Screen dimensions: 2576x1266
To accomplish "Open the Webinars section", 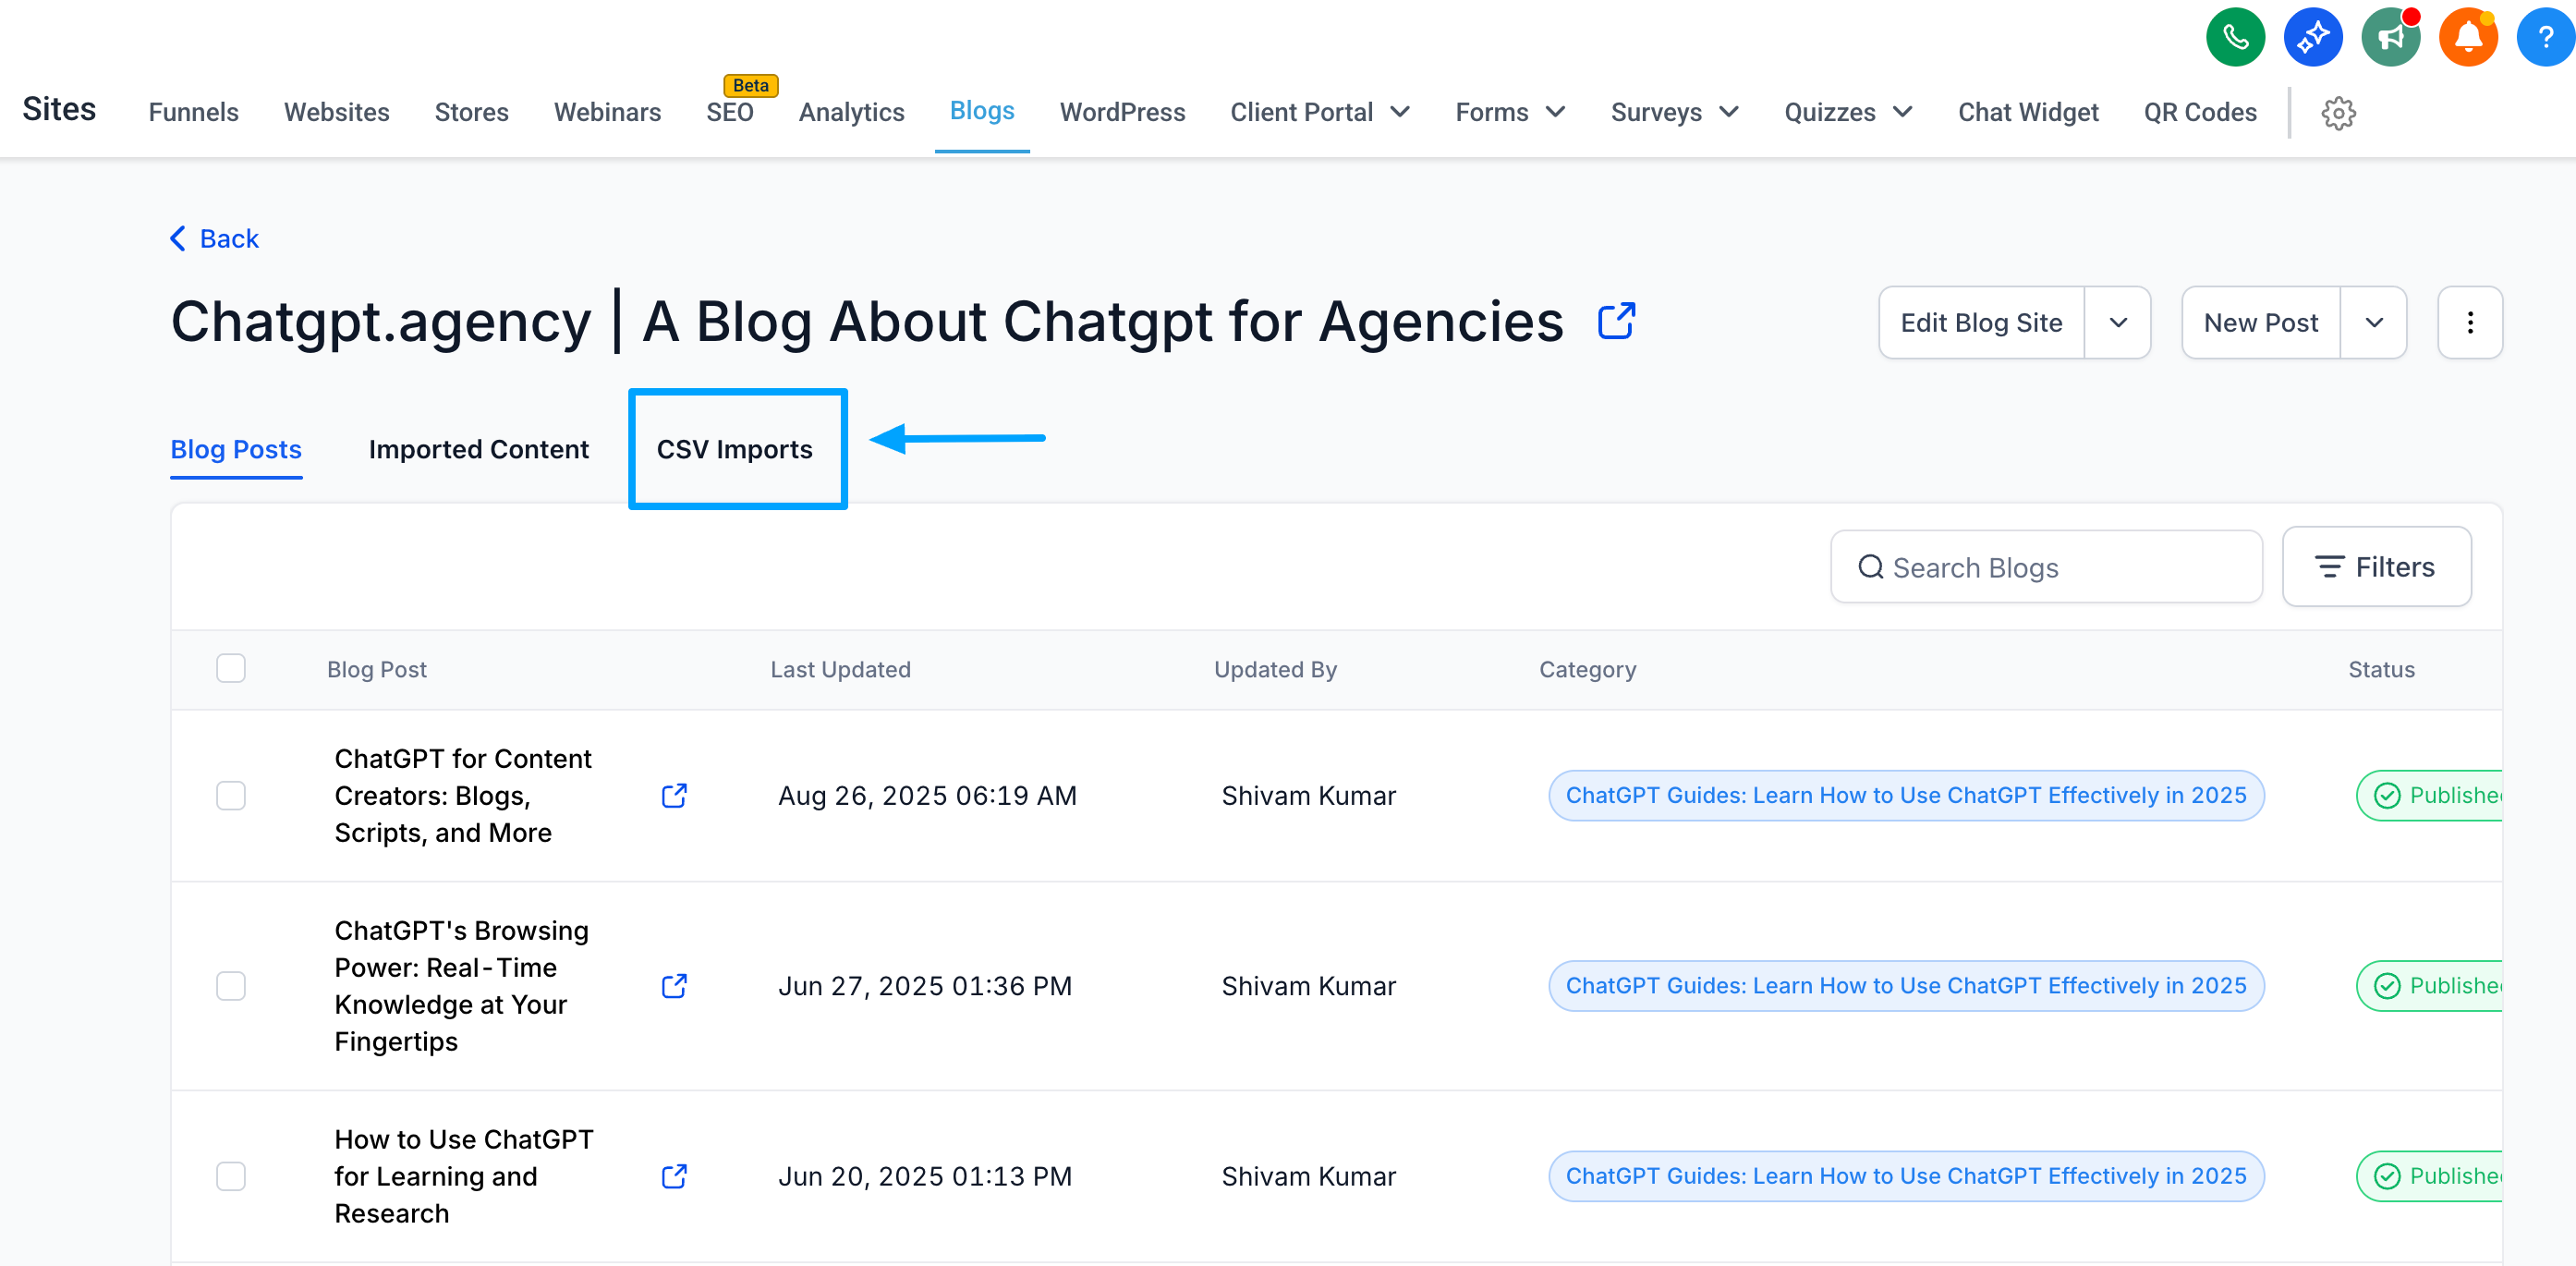I will (608, 112).
